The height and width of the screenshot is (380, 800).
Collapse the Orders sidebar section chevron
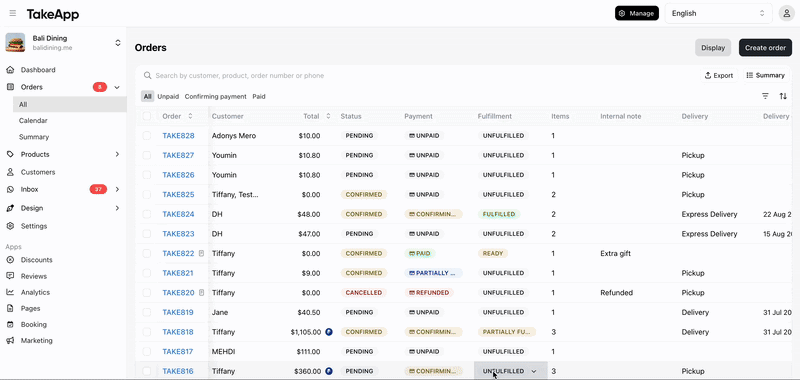[117, 87]
